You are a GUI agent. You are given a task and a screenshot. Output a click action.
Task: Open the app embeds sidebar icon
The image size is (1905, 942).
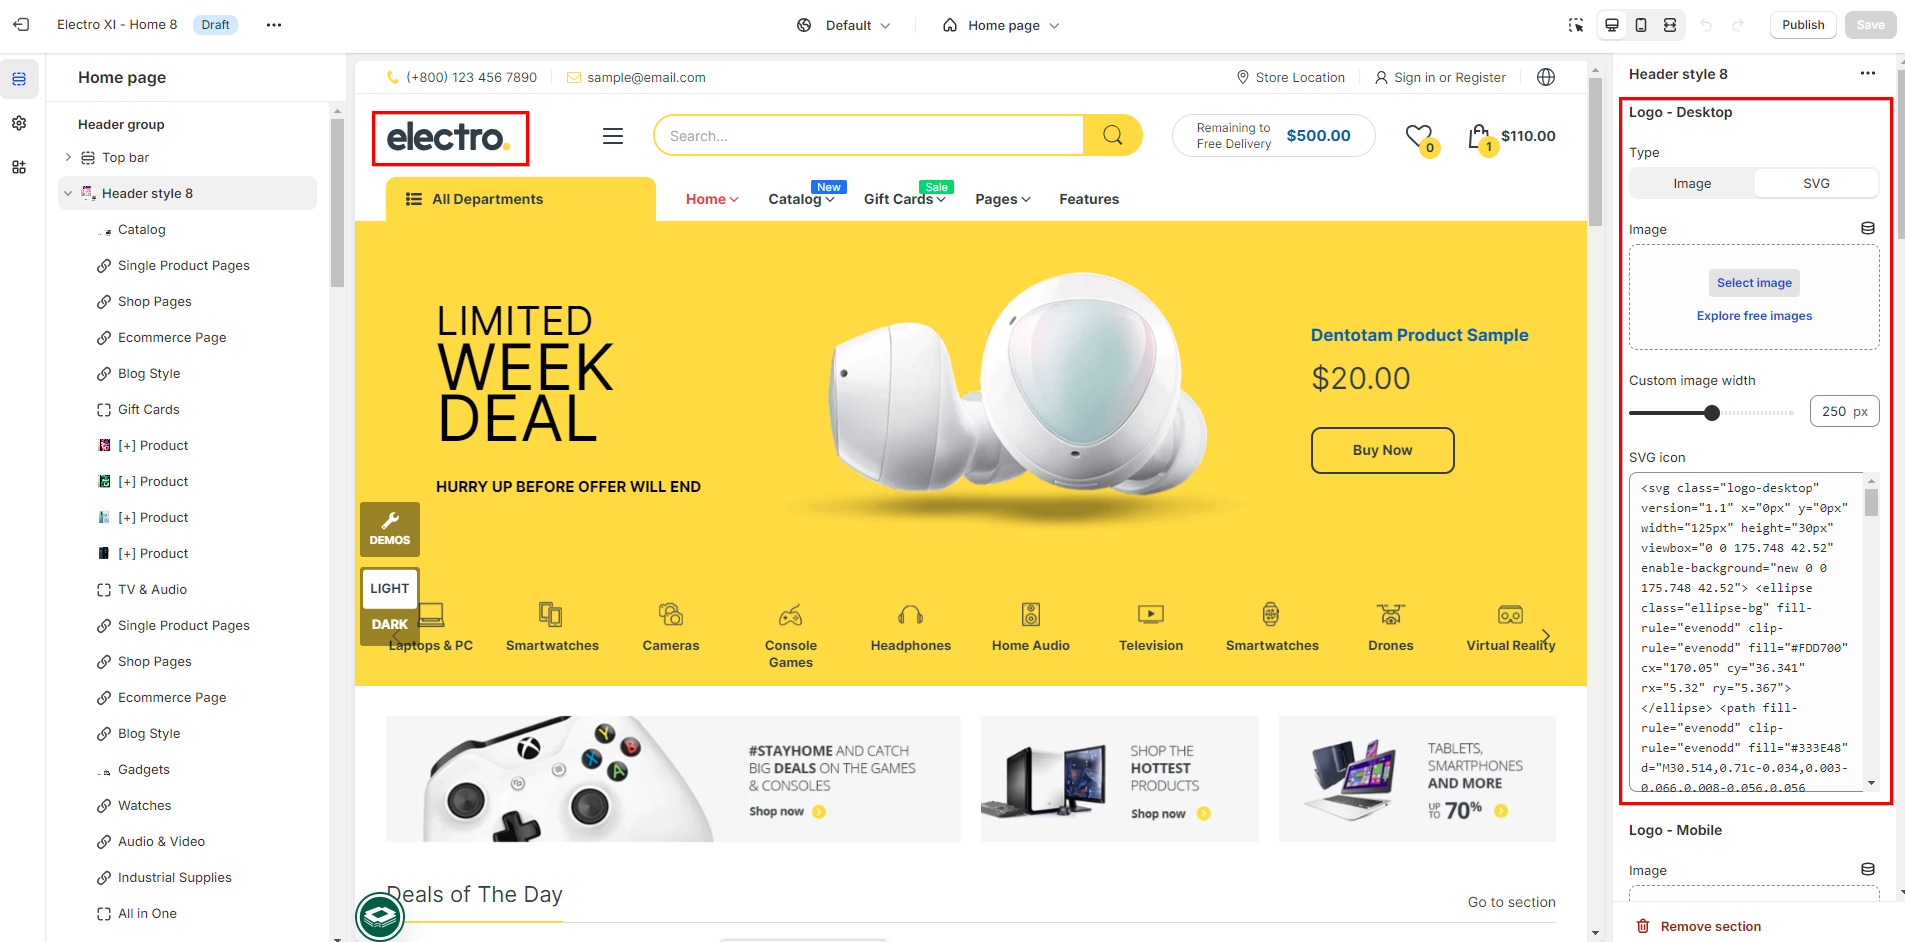click(x=19, y=167)
